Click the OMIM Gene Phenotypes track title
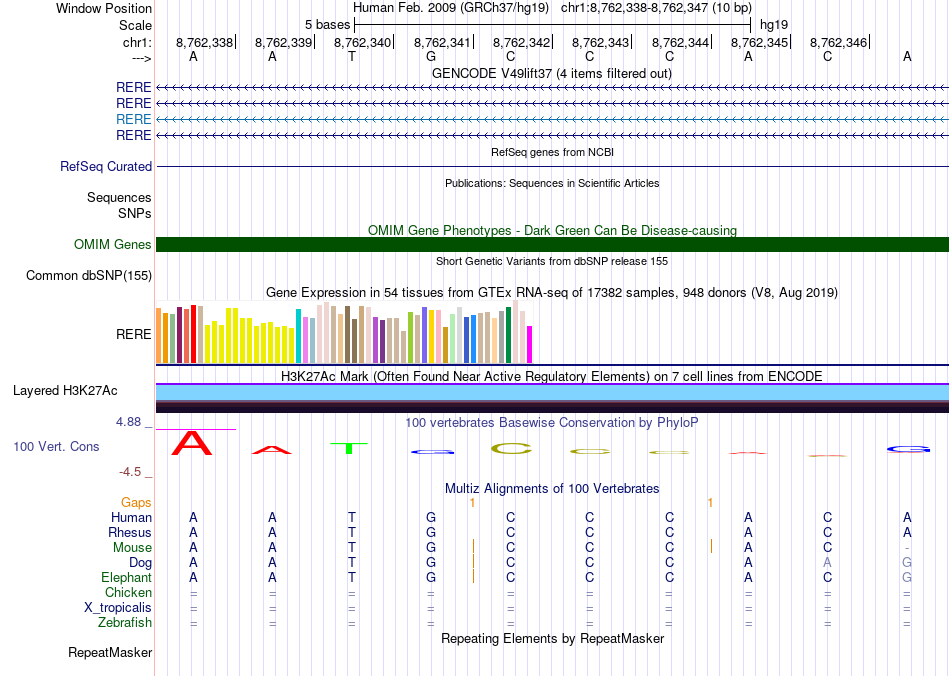This screenshot has width=950, height=676. click(553, 230)
